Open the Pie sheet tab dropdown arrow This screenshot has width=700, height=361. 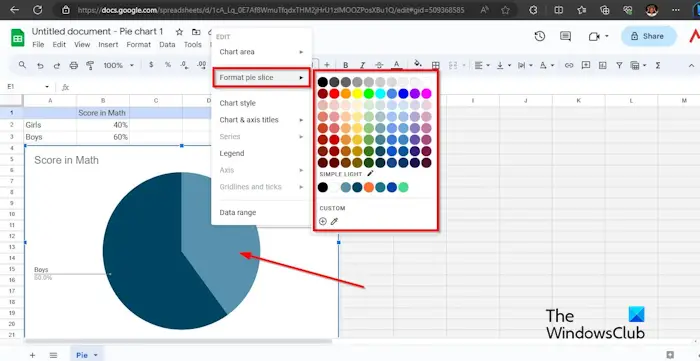coord(96,355)
